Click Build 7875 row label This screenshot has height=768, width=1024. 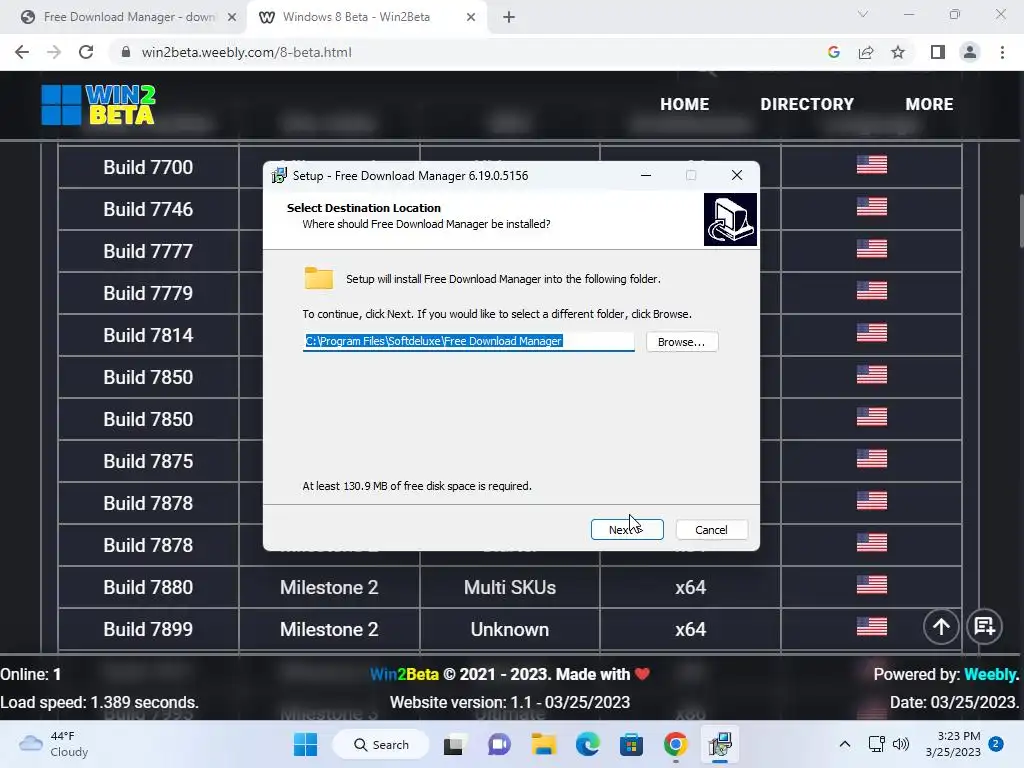[148, 461]
